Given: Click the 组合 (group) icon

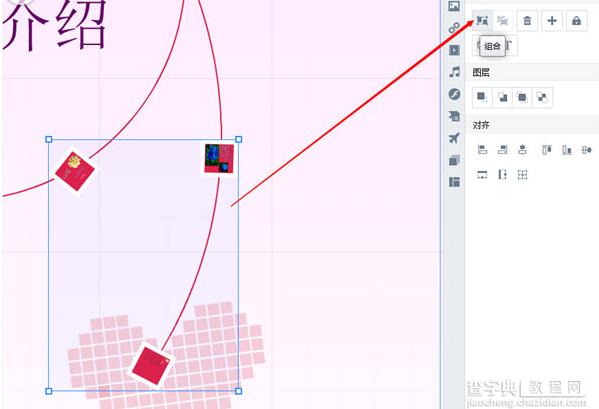Looking at the screenshot, I should (x=482, y=21).
